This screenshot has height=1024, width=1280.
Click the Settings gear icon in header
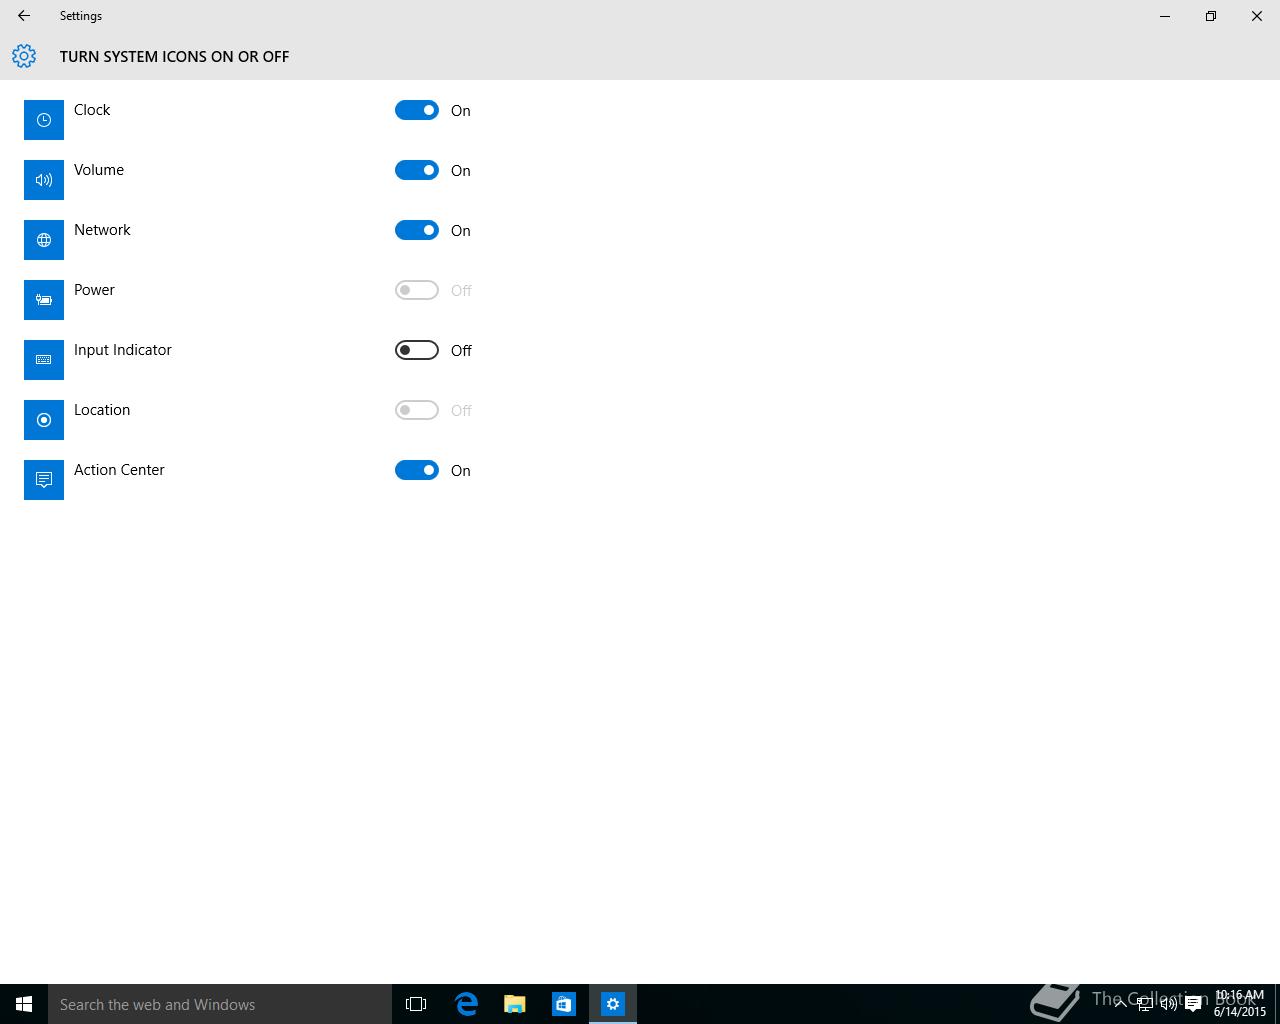[x=24, y=57]
